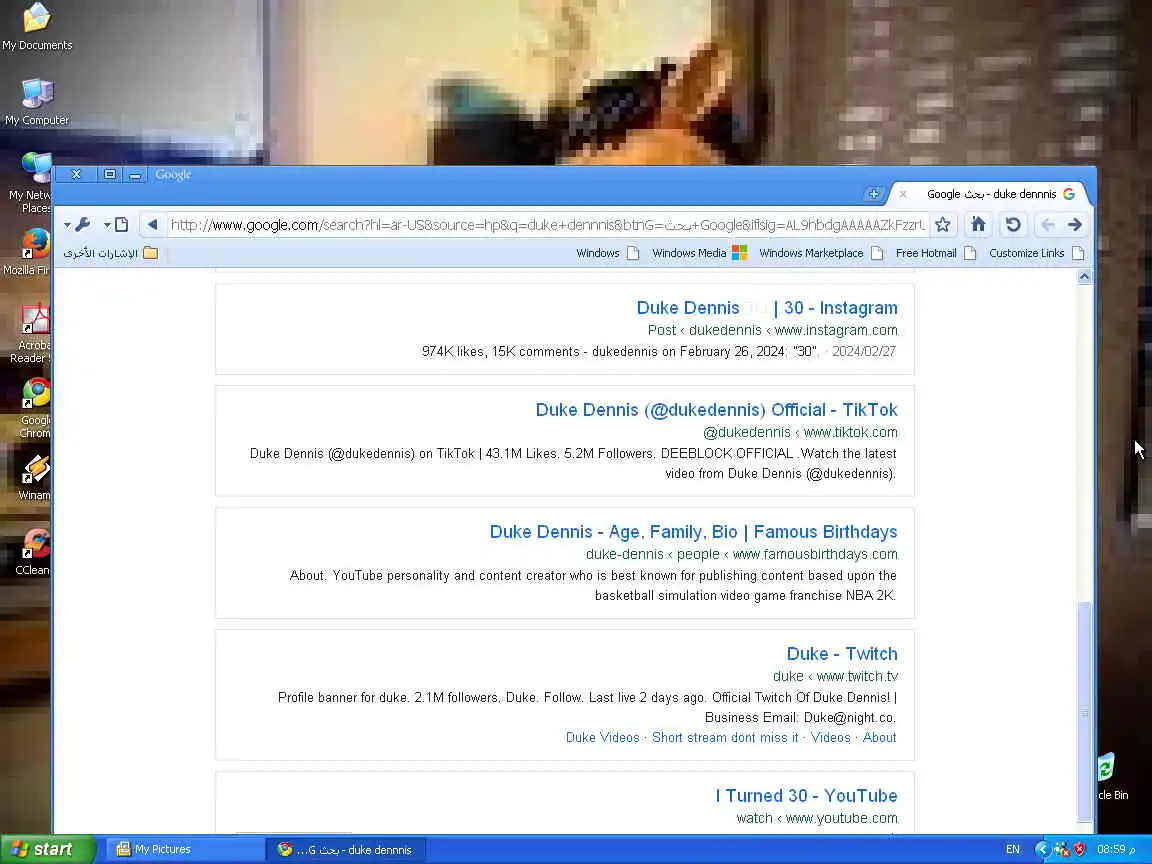Open the Duke - Twitch result
Viewport: 1152px width, 864px height.
click(x=842, y=654)
